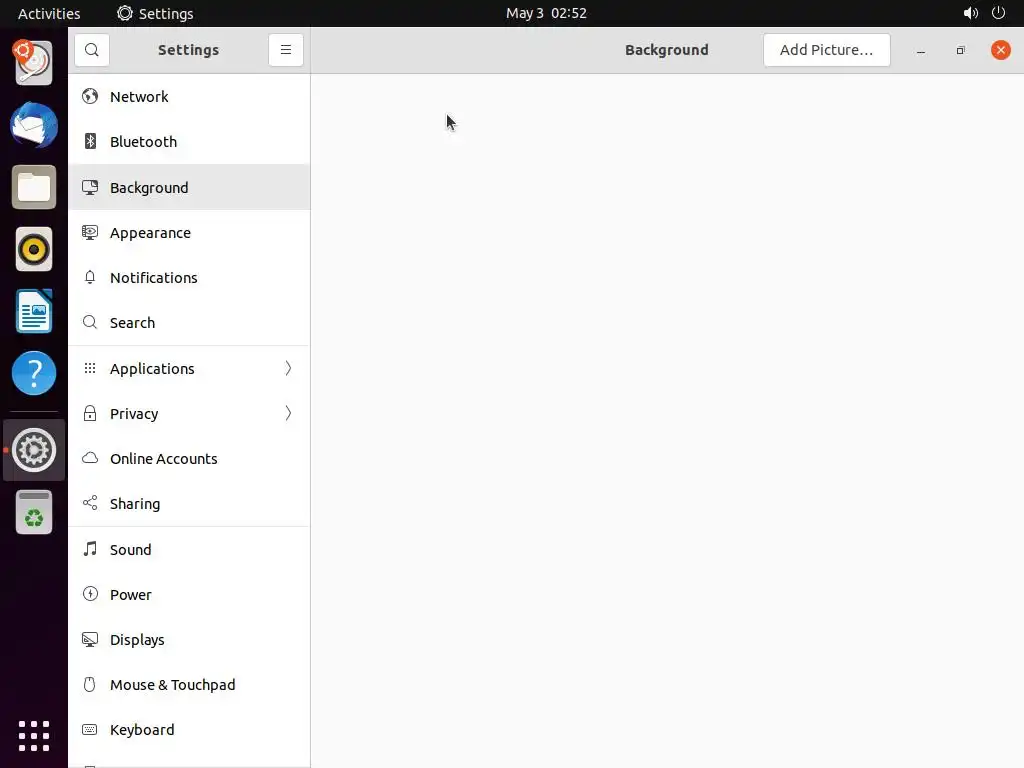Open Help from the dock

[x=34, y=374]
